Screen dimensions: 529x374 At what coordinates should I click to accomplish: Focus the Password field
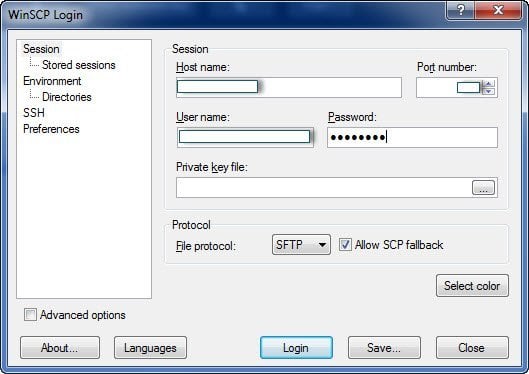[x=412, y=137]
